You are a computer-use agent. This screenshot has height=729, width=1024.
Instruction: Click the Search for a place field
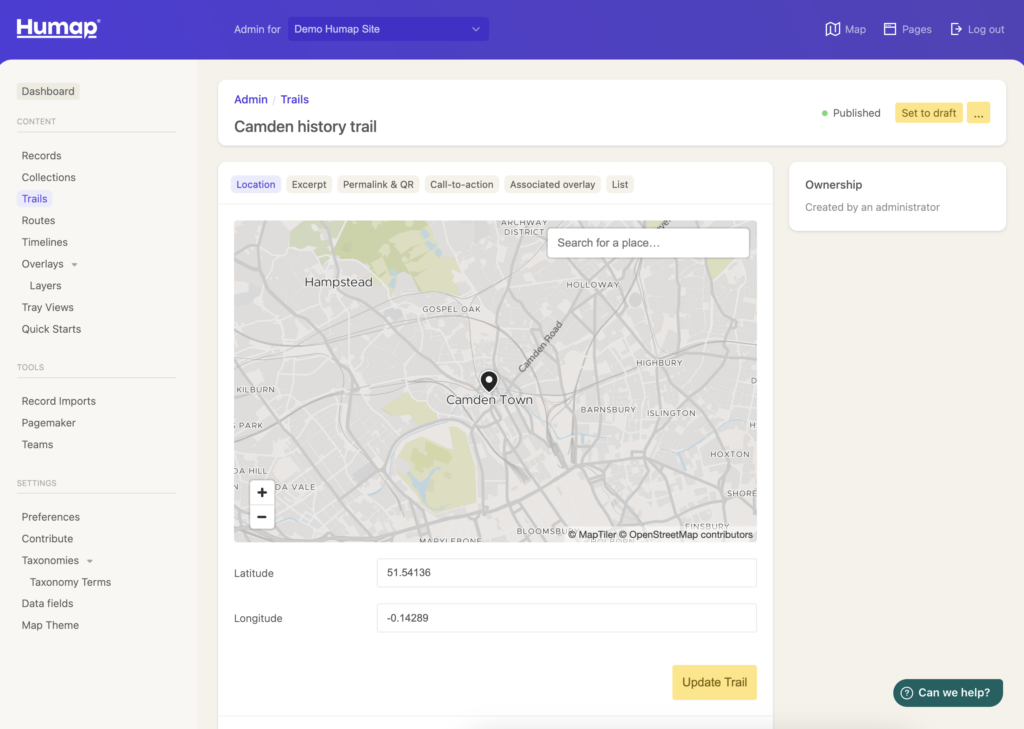(x=647, y=243)
